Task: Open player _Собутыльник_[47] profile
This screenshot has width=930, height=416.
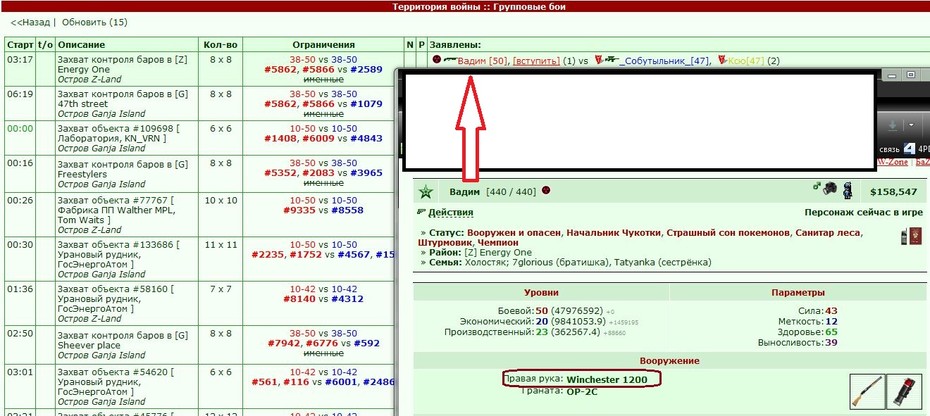Action: [664, 60]
